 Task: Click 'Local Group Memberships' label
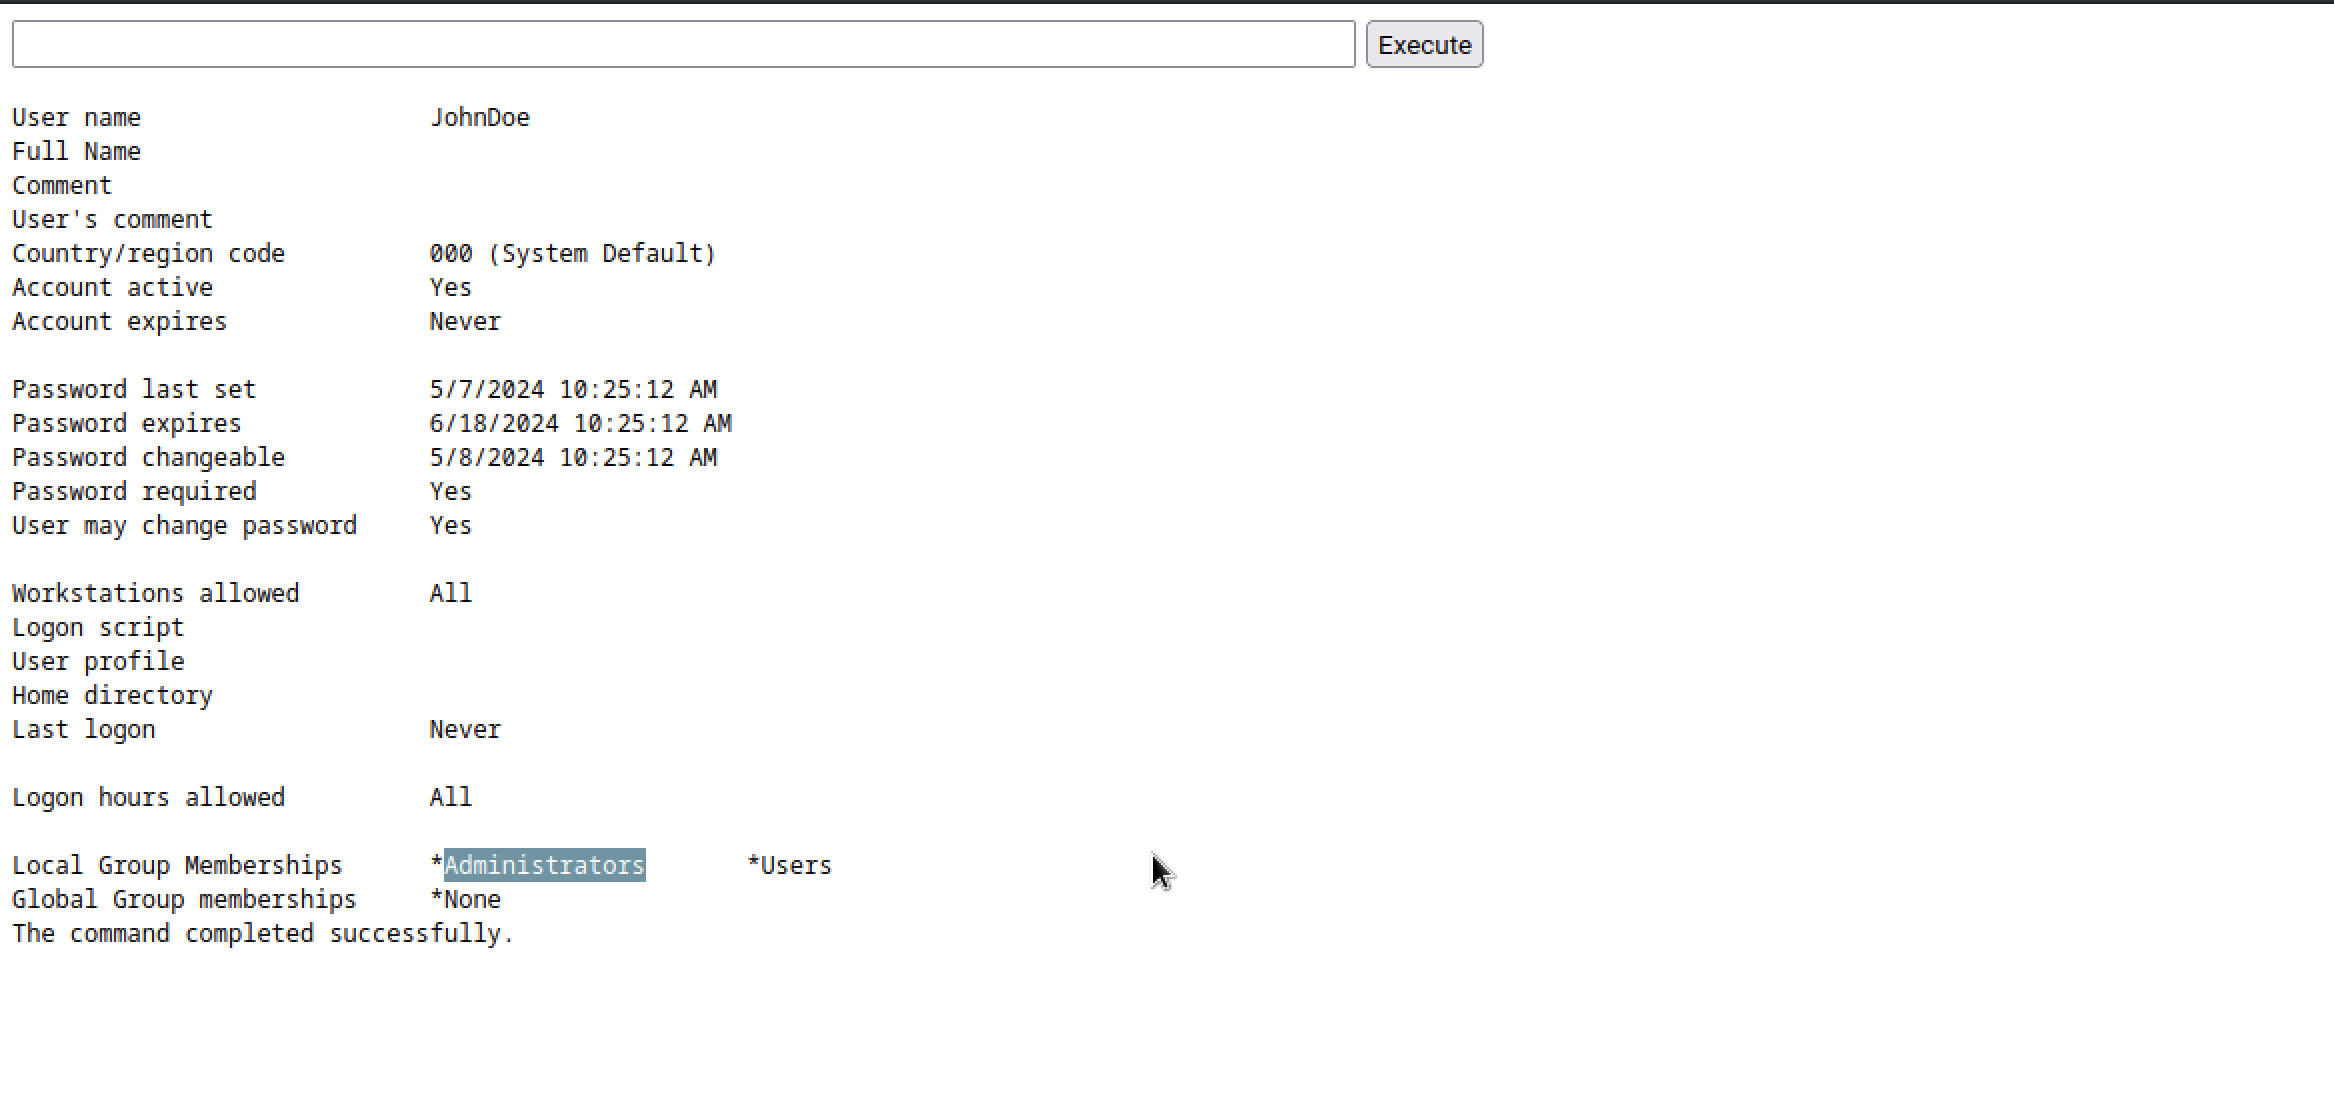pos(177,865)
